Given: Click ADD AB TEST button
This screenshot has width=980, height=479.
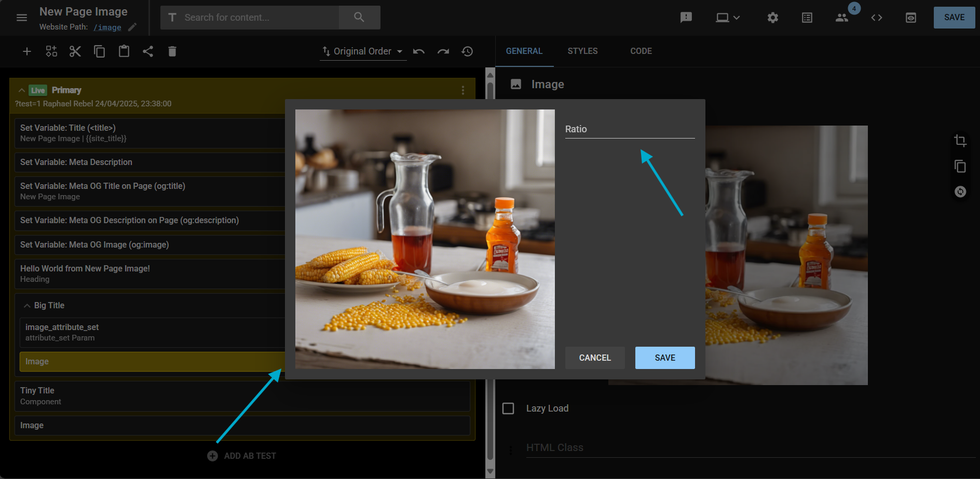Looking at the screenshot, I should click(x=242, y=456).
